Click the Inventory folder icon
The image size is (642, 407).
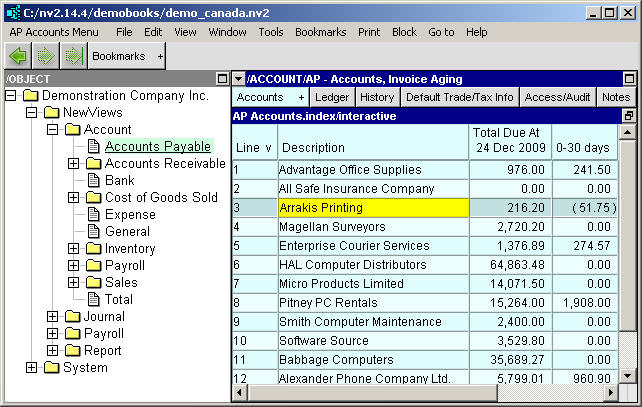tap(94, 249)
